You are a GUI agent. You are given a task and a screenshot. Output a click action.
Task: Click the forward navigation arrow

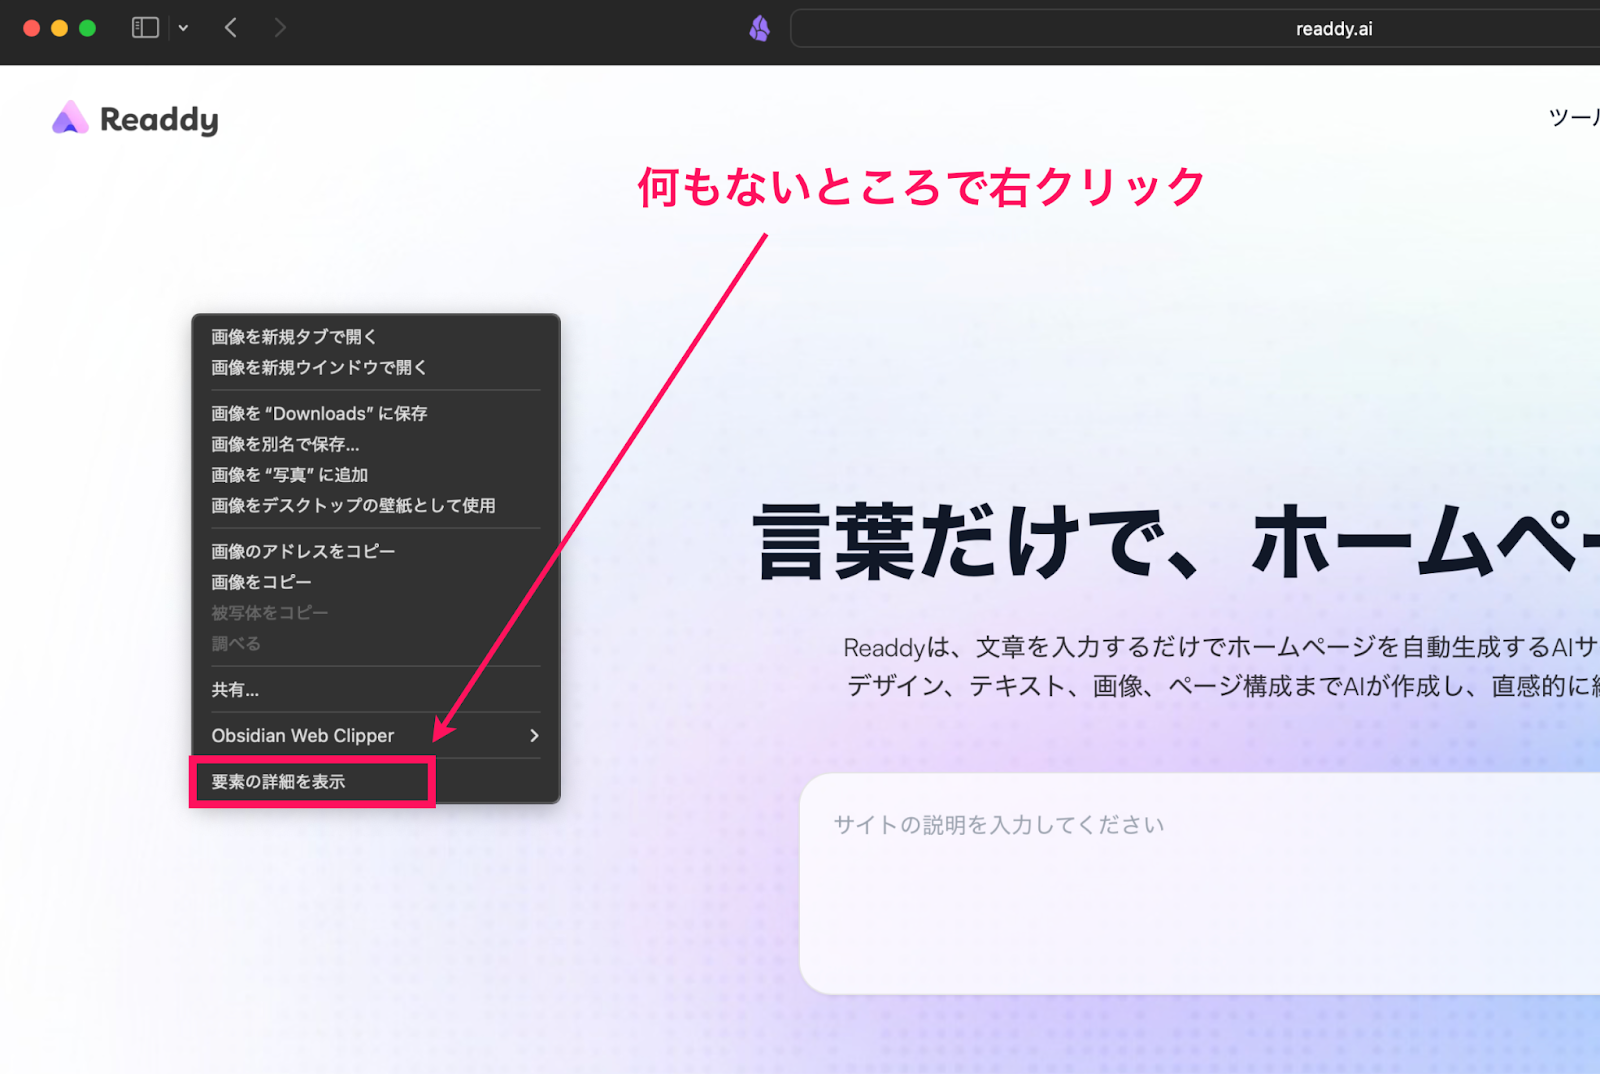(x=280, y=27)
